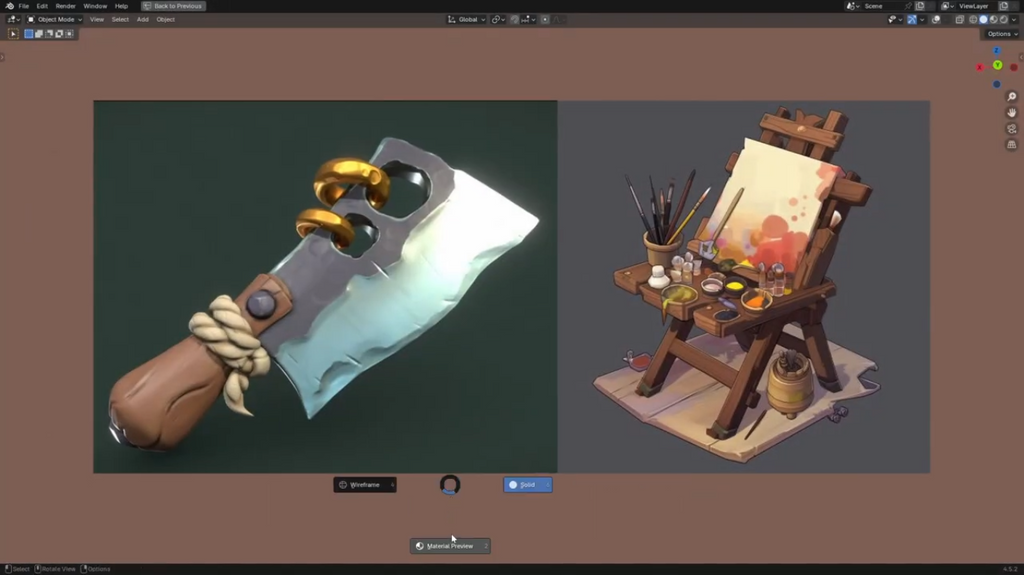Viewport: 1024px width, 575px height.
Task: Switch to solid shading in header
Action: 984,20
